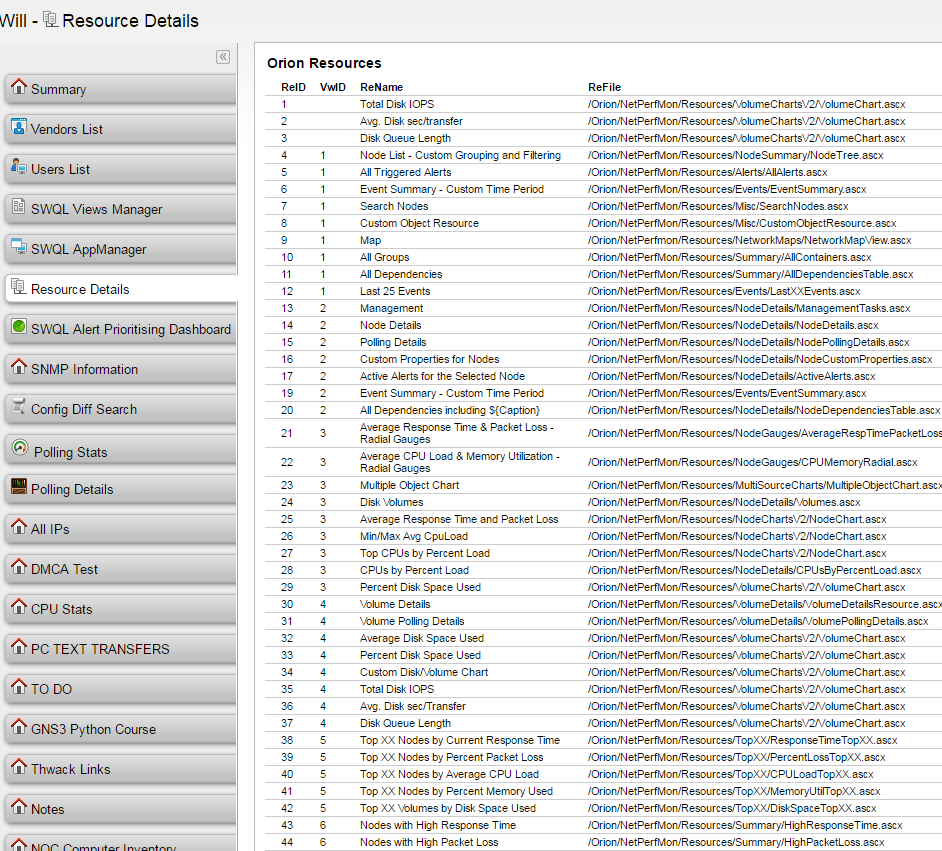Open SWQL Alert Prioritising Dashboard tab
The height and width of the screenshot is (851, 942).
121,329
